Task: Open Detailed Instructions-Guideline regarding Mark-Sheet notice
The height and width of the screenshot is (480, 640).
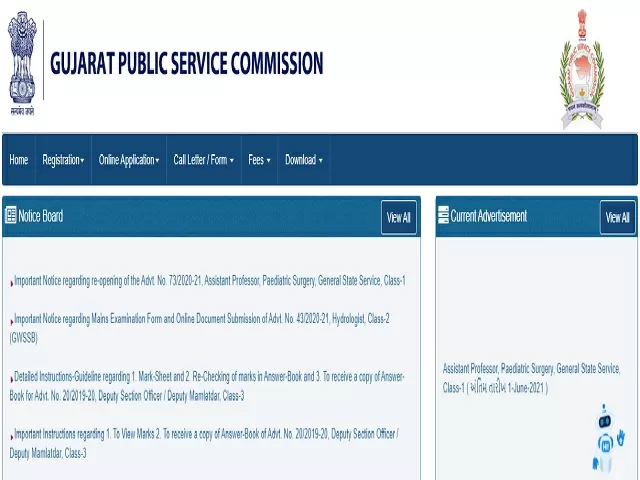Action: (x=207, y=386)
